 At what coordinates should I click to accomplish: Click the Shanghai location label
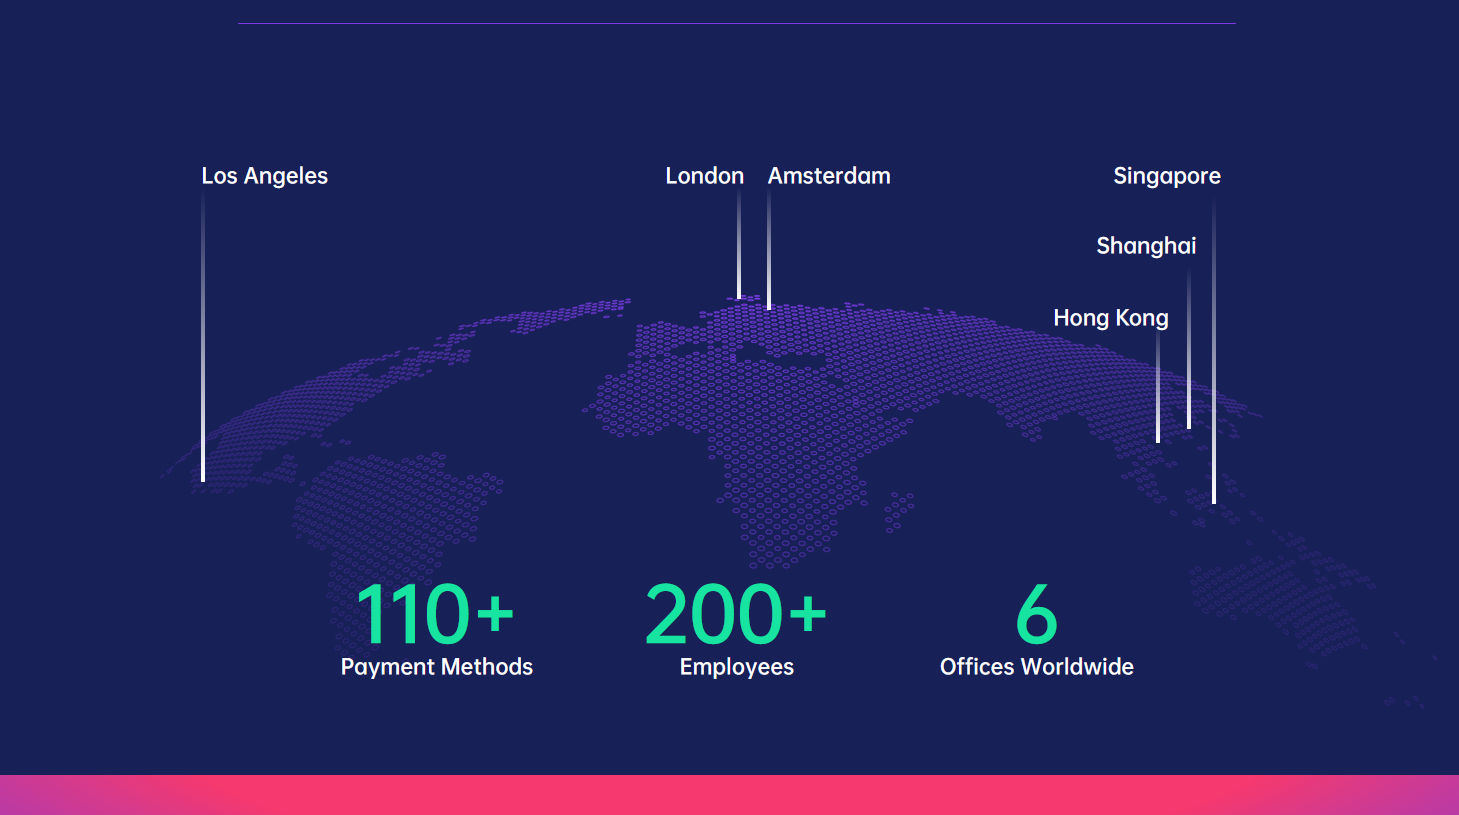pyautogui.click(x=1146, y=246)
